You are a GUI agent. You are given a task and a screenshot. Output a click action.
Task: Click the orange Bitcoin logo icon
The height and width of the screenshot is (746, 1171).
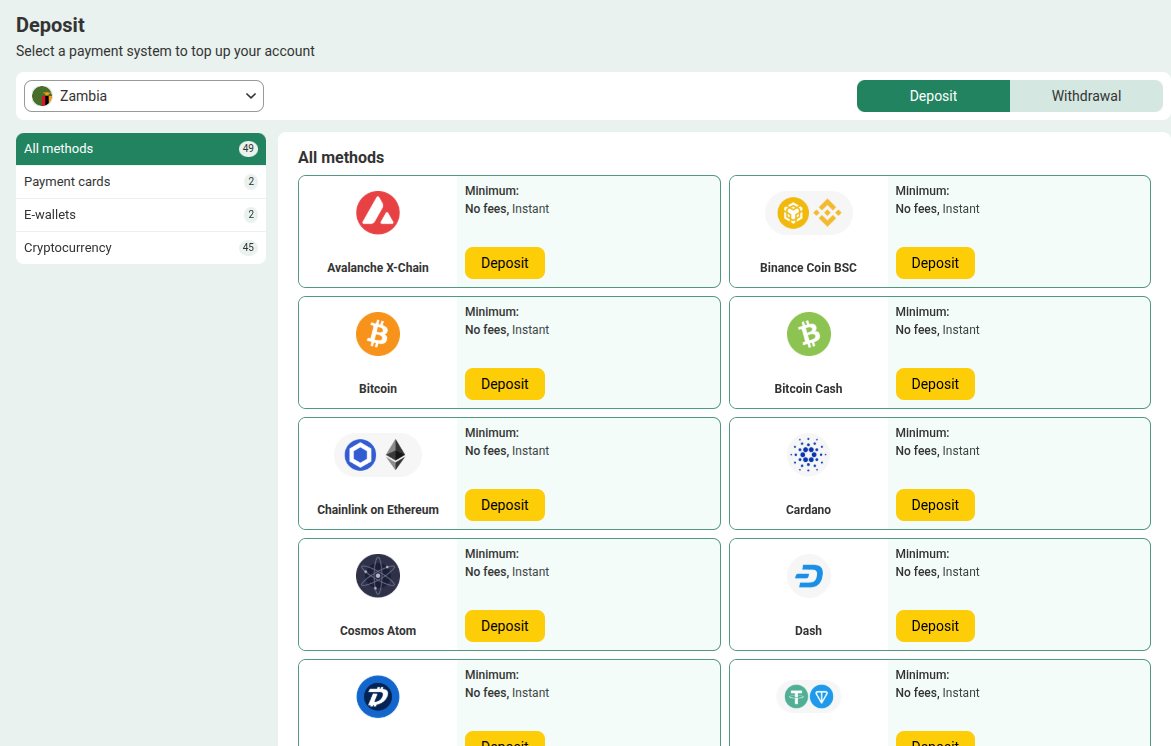pyautogui.click(x=378, y=334)
